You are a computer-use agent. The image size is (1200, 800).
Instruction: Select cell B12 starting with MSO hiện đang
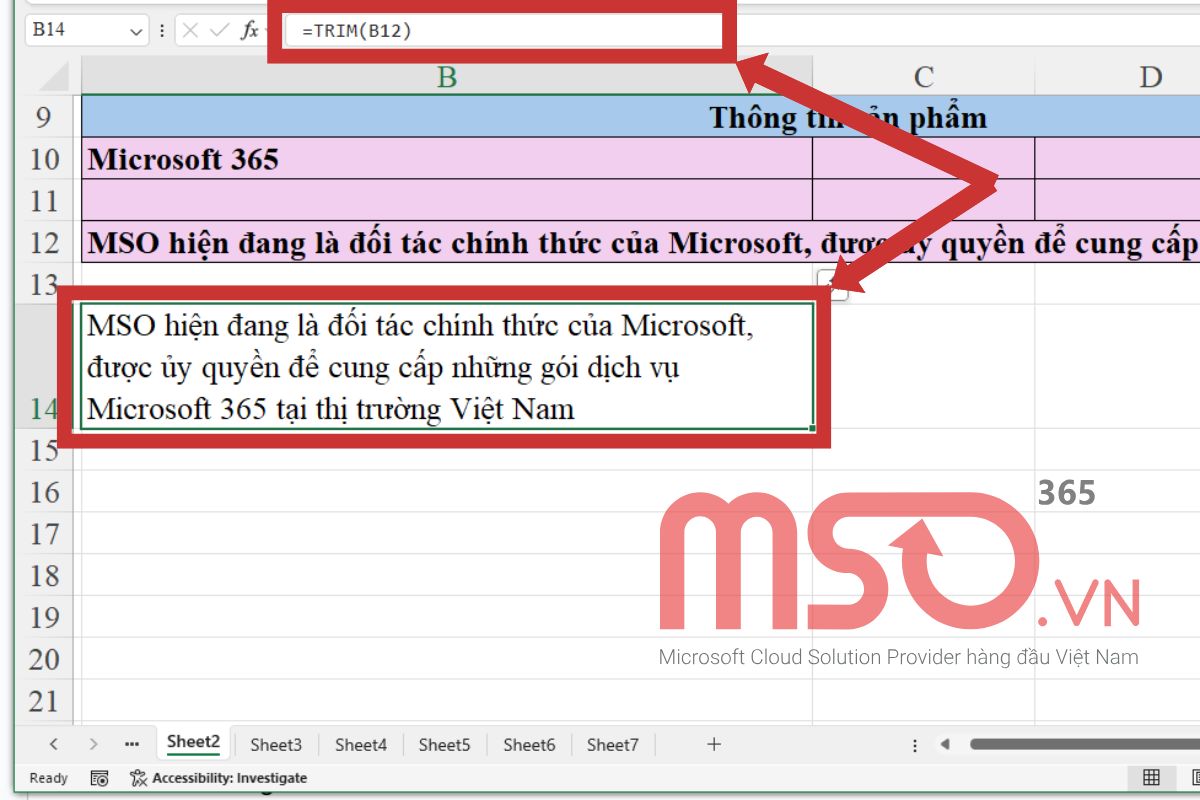tap(641, 243)
